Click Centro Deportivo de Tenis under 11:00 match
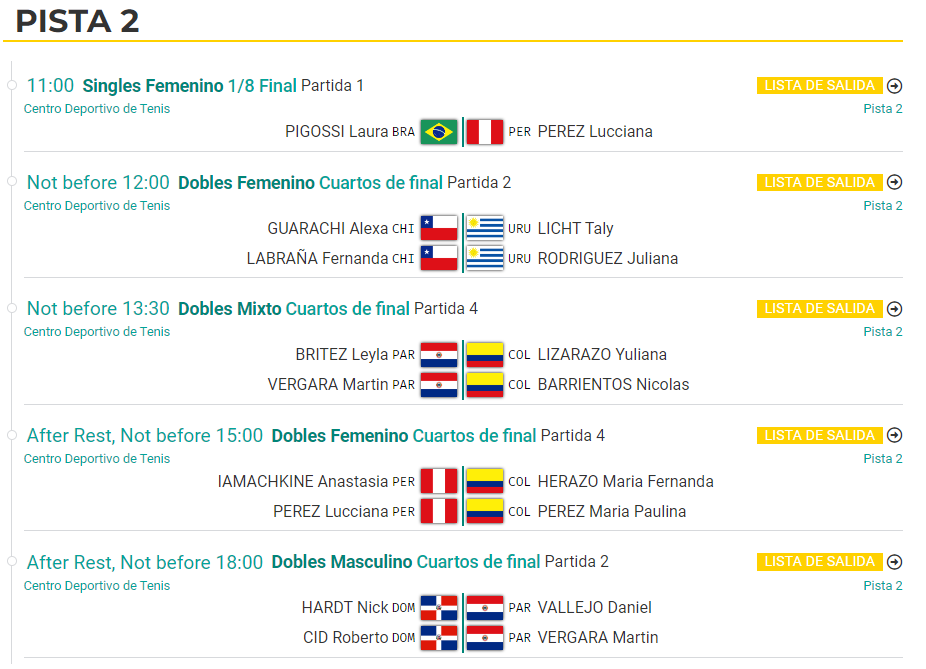 pos(97,109)
